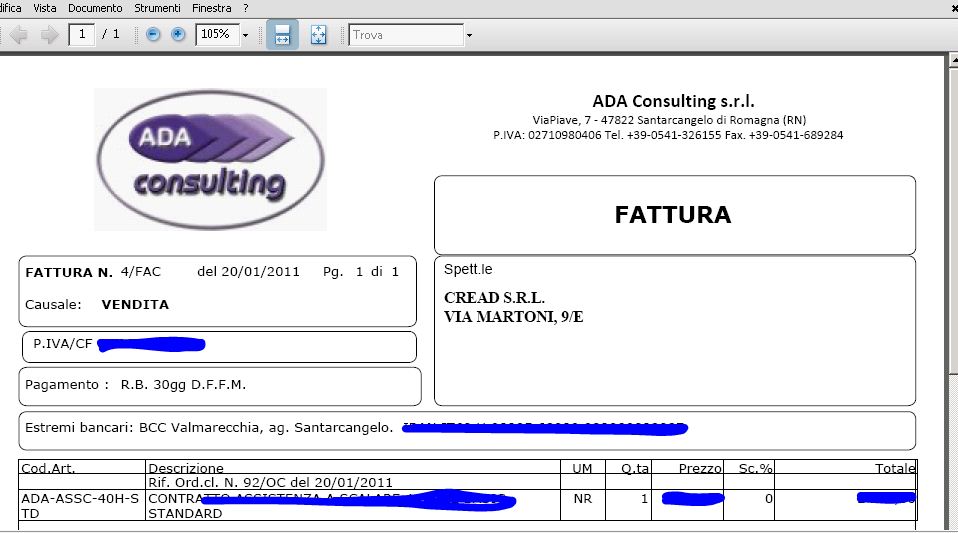
Task: Open the Documento menu
Action: pyautogui.click(x=95, y=9)
